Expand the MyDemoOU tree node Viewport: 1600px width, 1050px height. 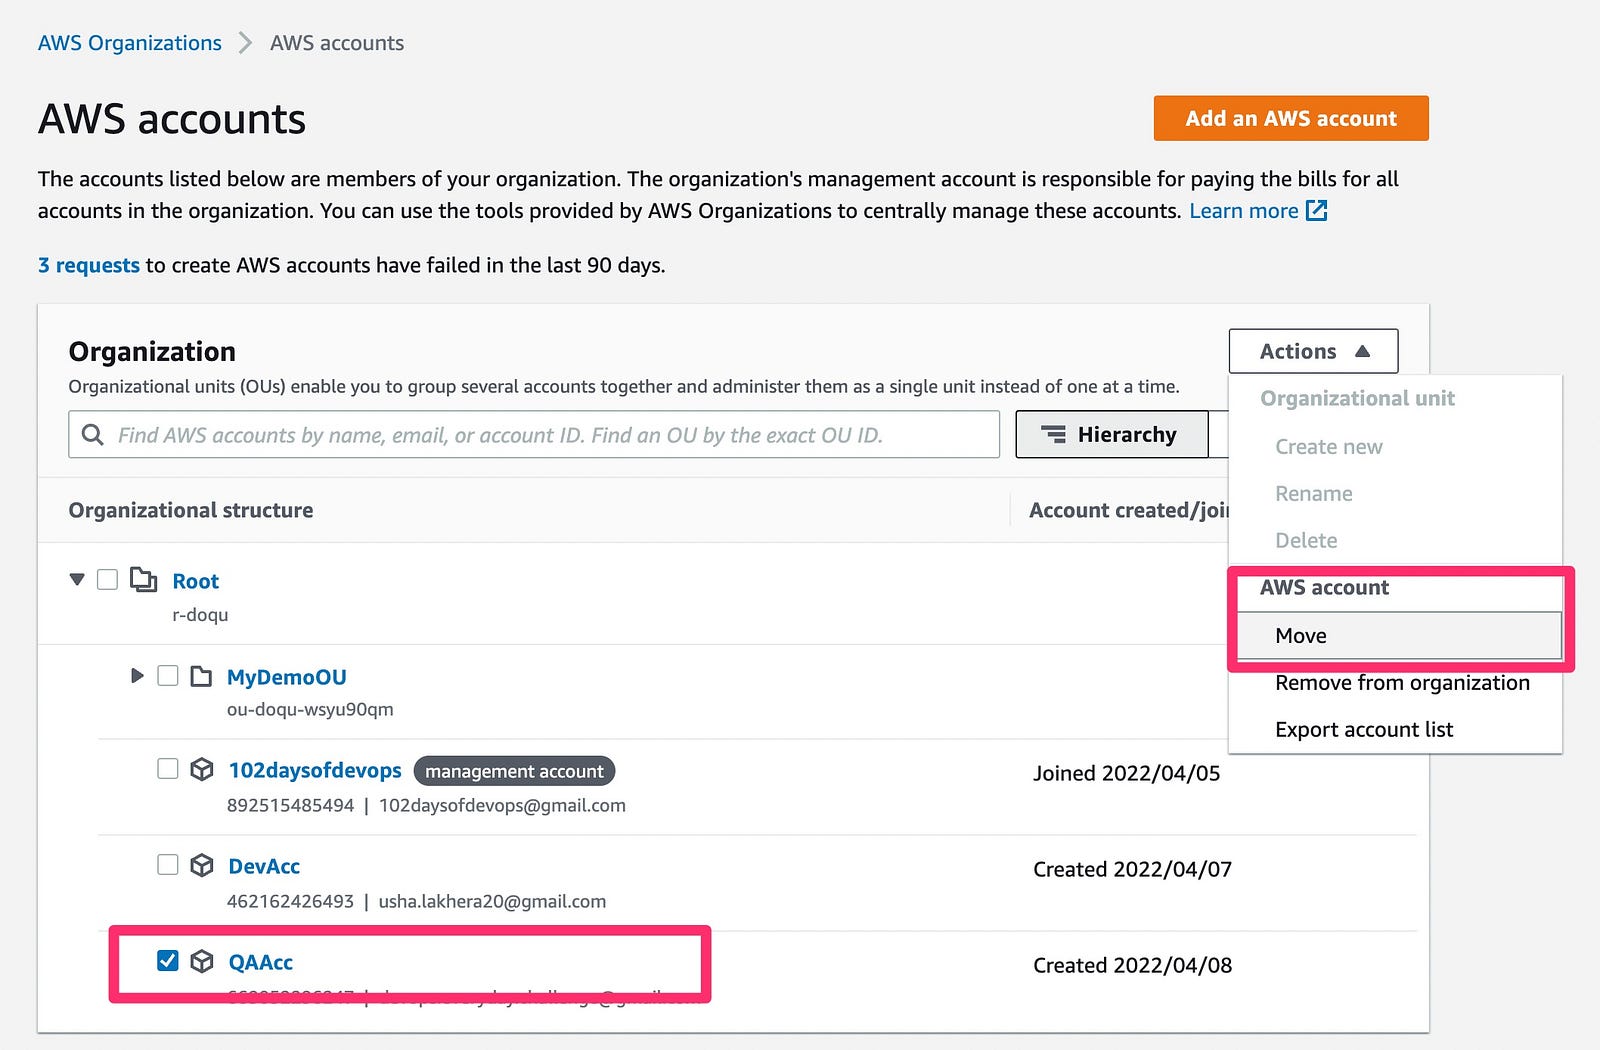(137, 676)
